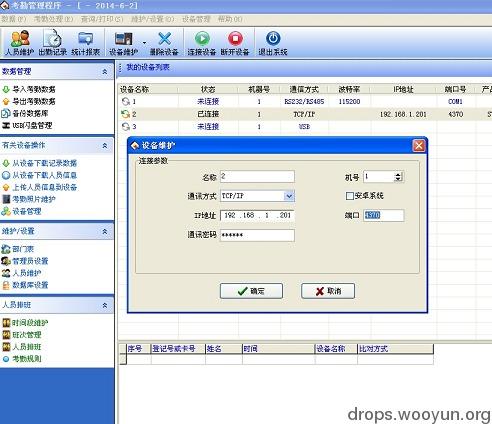
Task: Click the 端口 port input field
Action: pyautogui.click(x=384, y=215)
